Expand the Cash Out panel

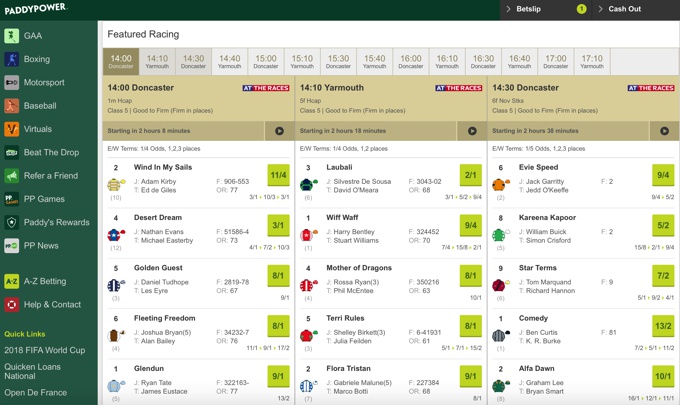[x=636, y=9]
